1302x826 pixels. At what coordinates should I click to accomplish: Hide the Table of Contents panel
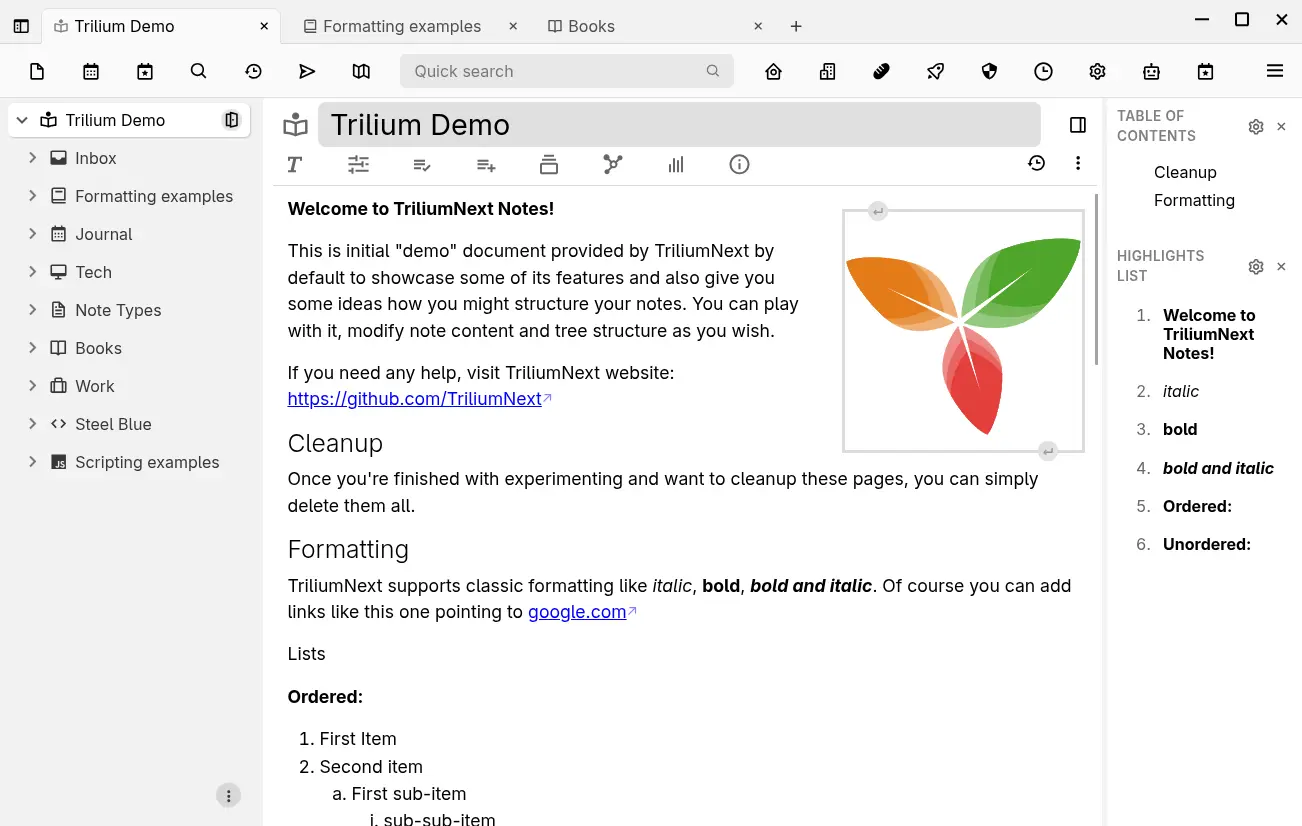[1281, 126]
